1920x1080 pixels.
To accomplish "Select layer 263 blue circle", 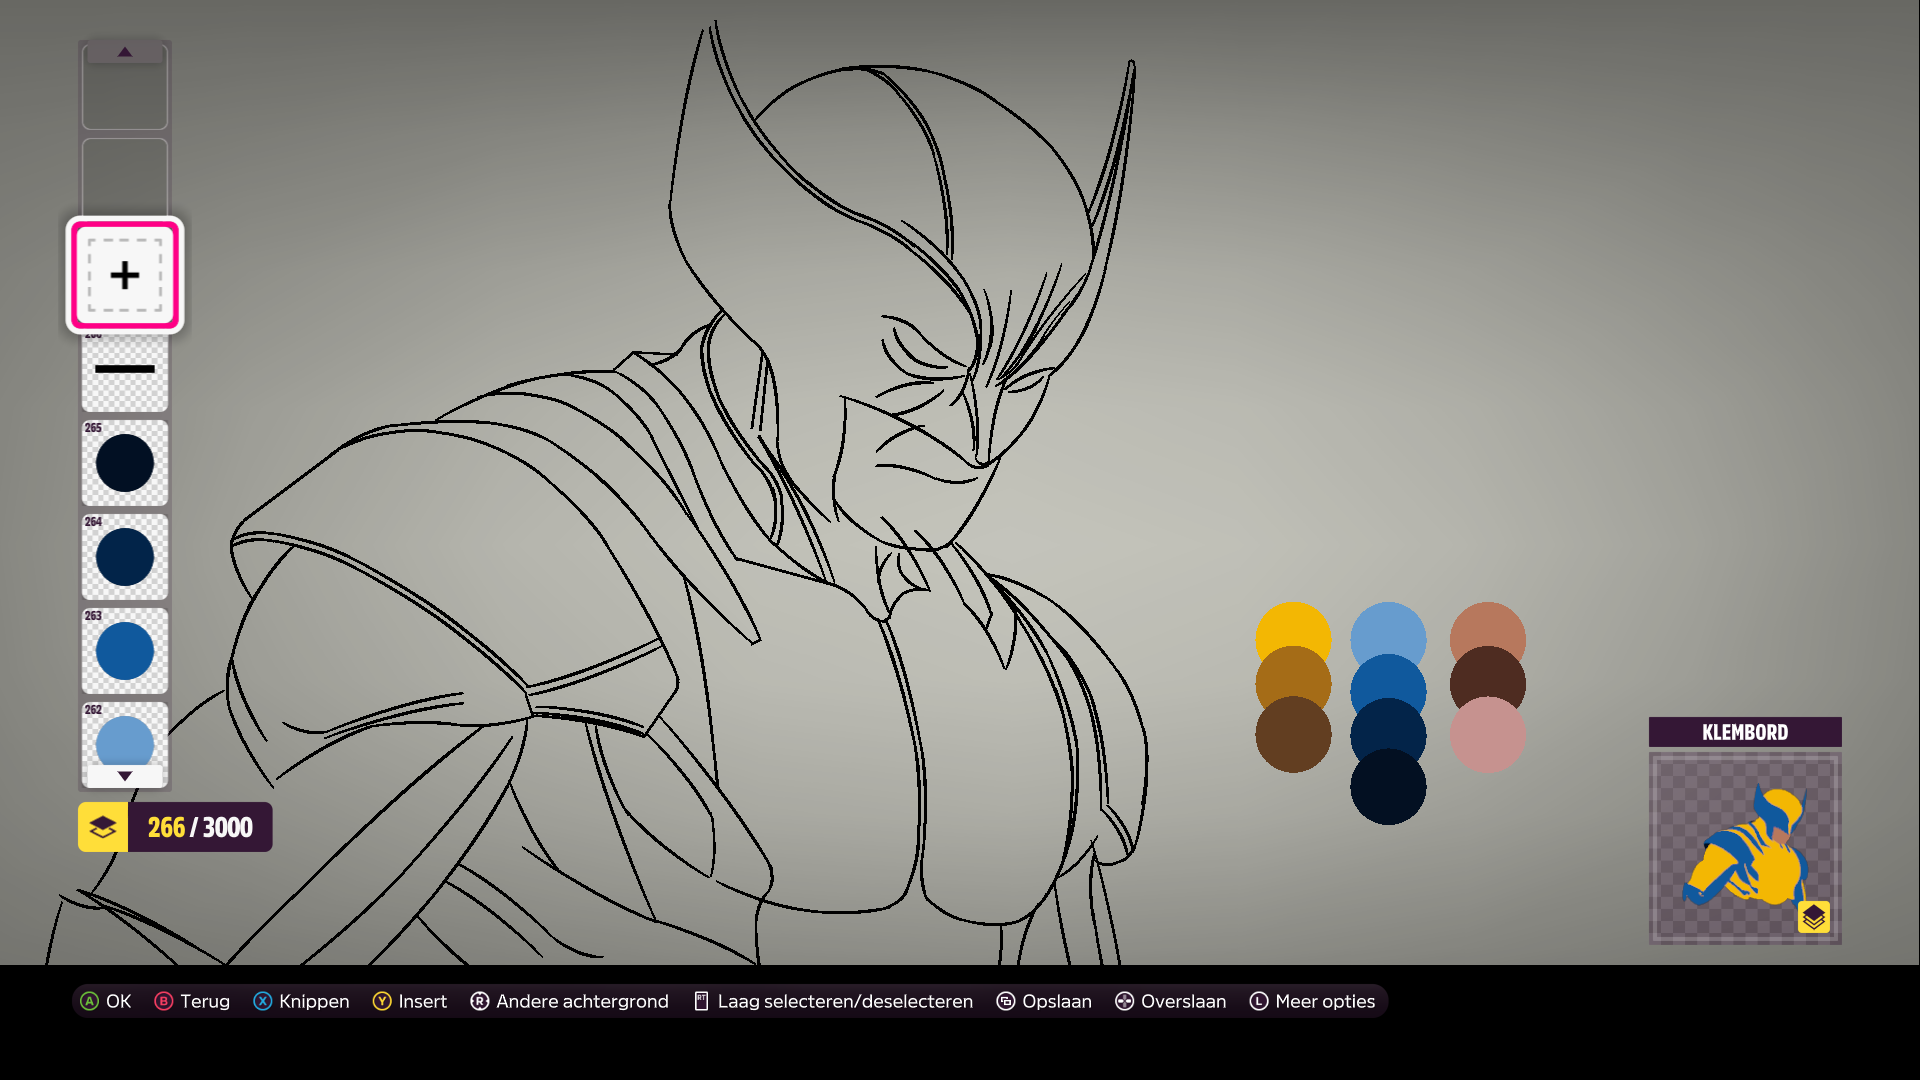I will pos(125,651).
